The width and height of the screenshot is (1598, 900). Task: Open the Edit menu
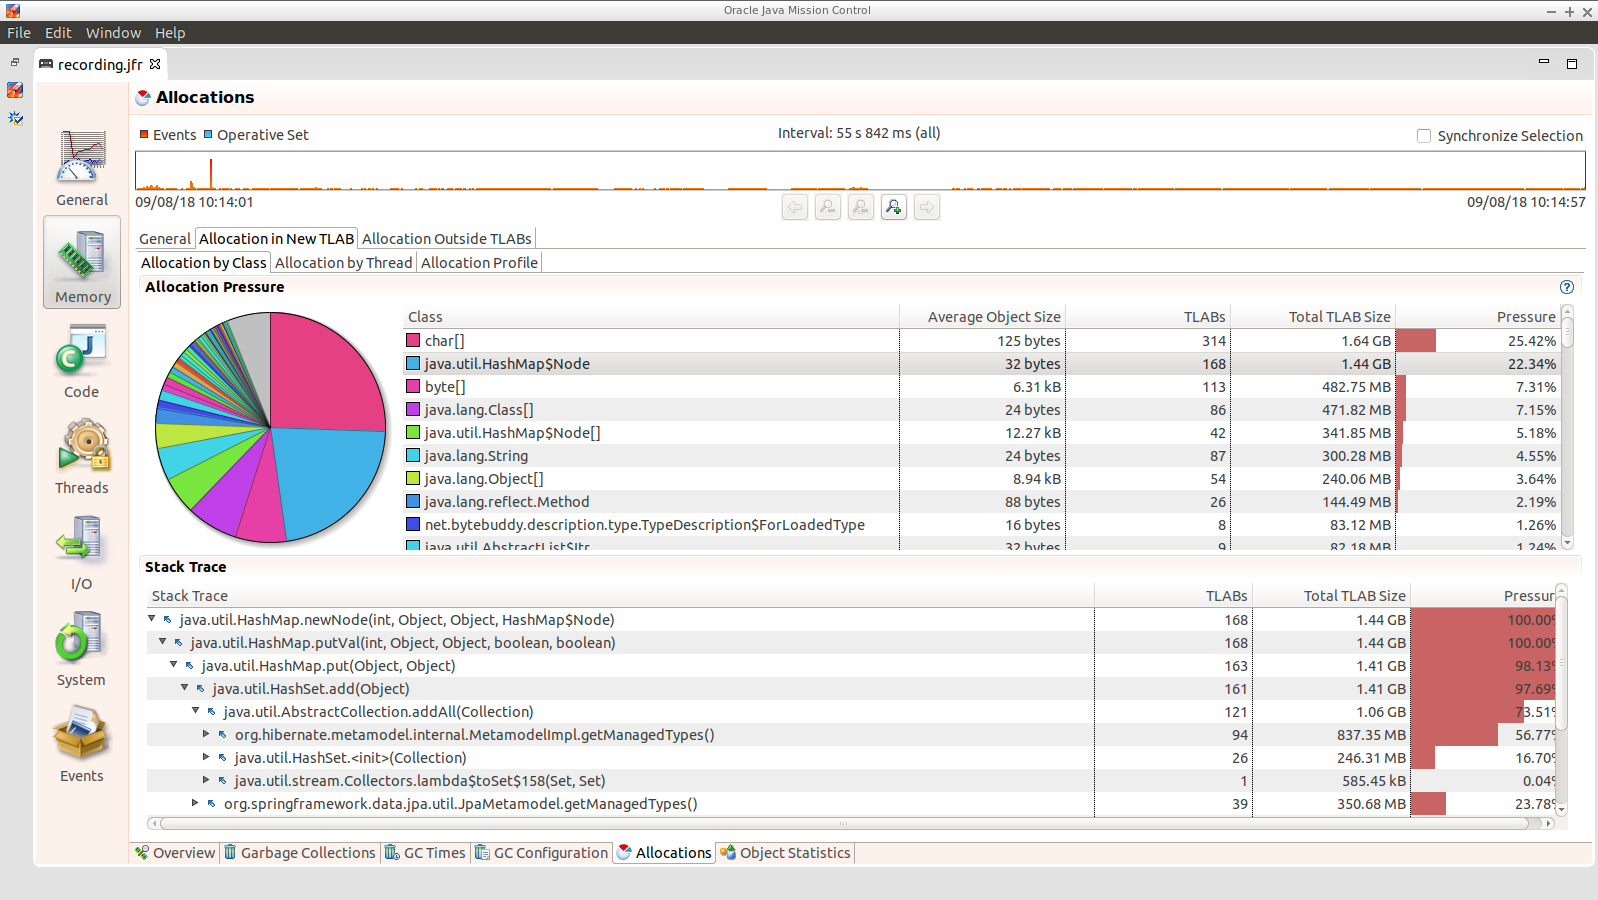click(x=58, y=33)
